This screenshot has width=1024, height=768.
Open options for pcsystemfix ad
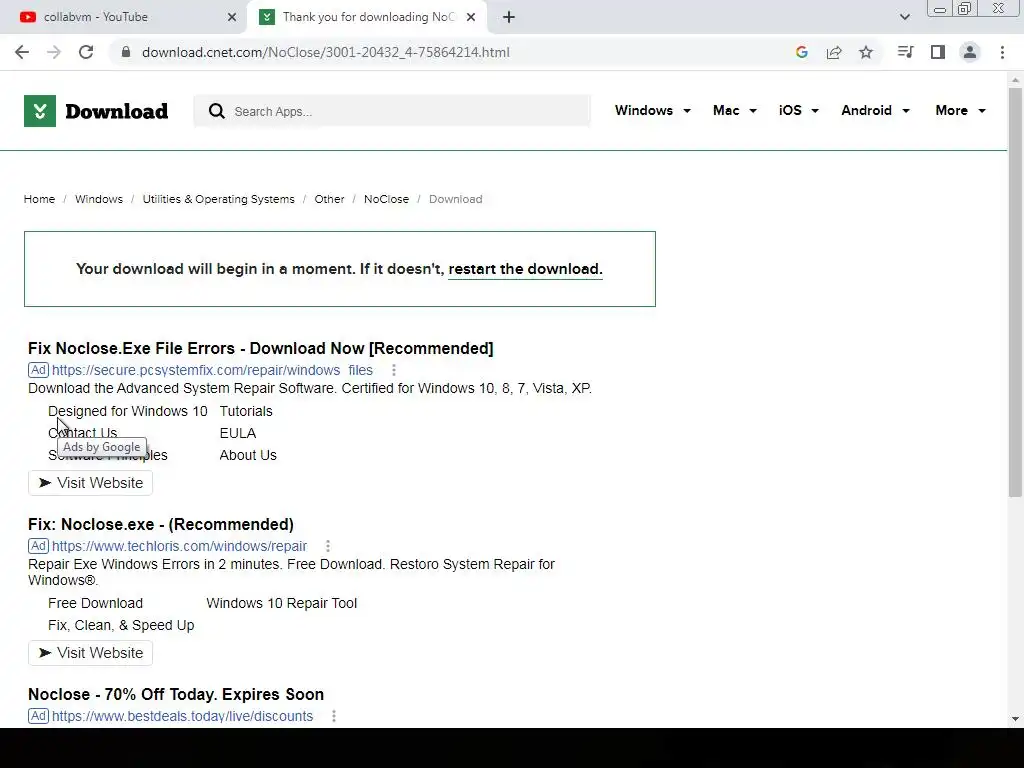394,370
